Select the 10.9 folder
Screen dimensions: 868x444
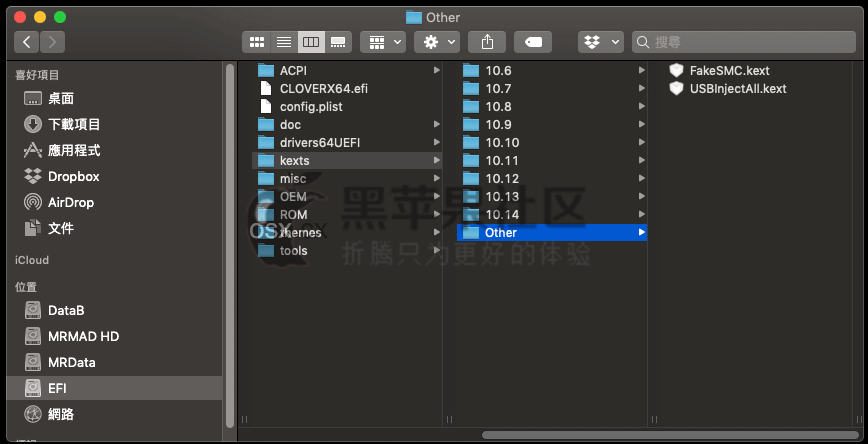click(x=552, y=125)
